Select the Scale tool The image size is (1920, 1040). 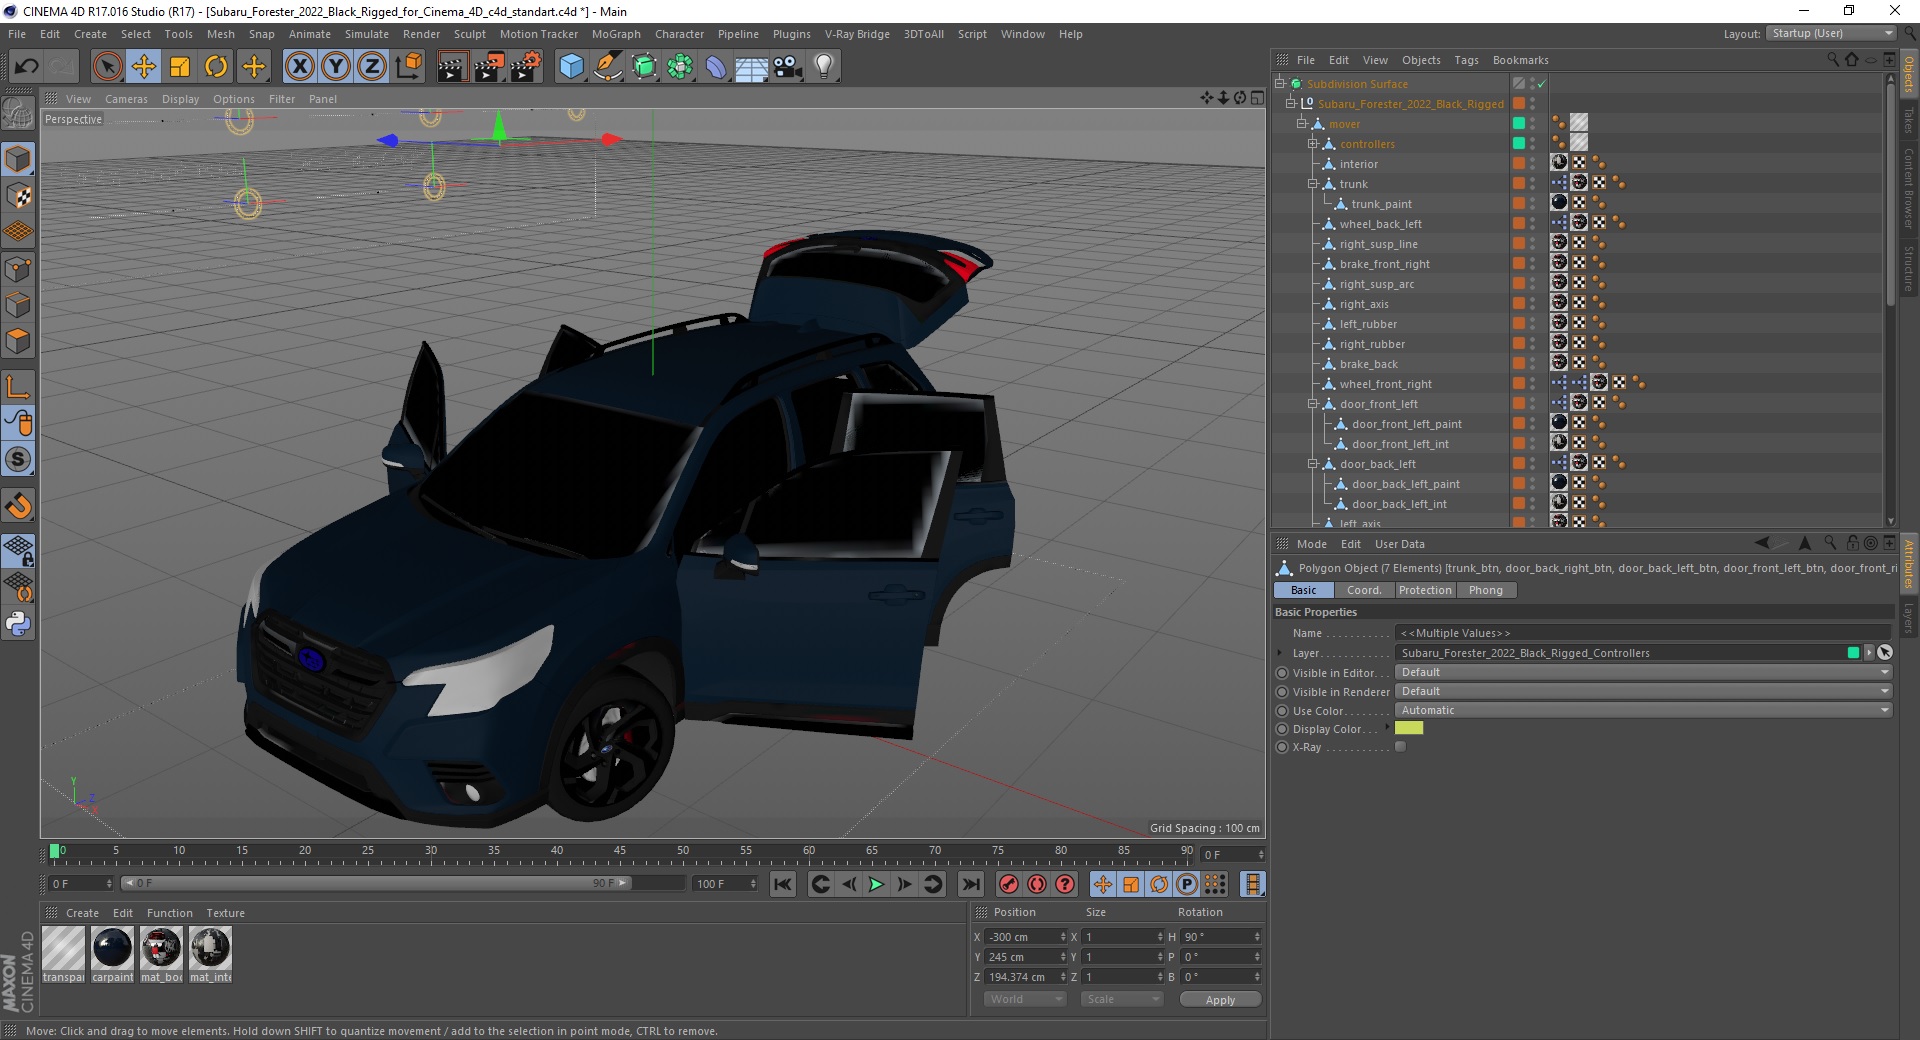point(180,67)
